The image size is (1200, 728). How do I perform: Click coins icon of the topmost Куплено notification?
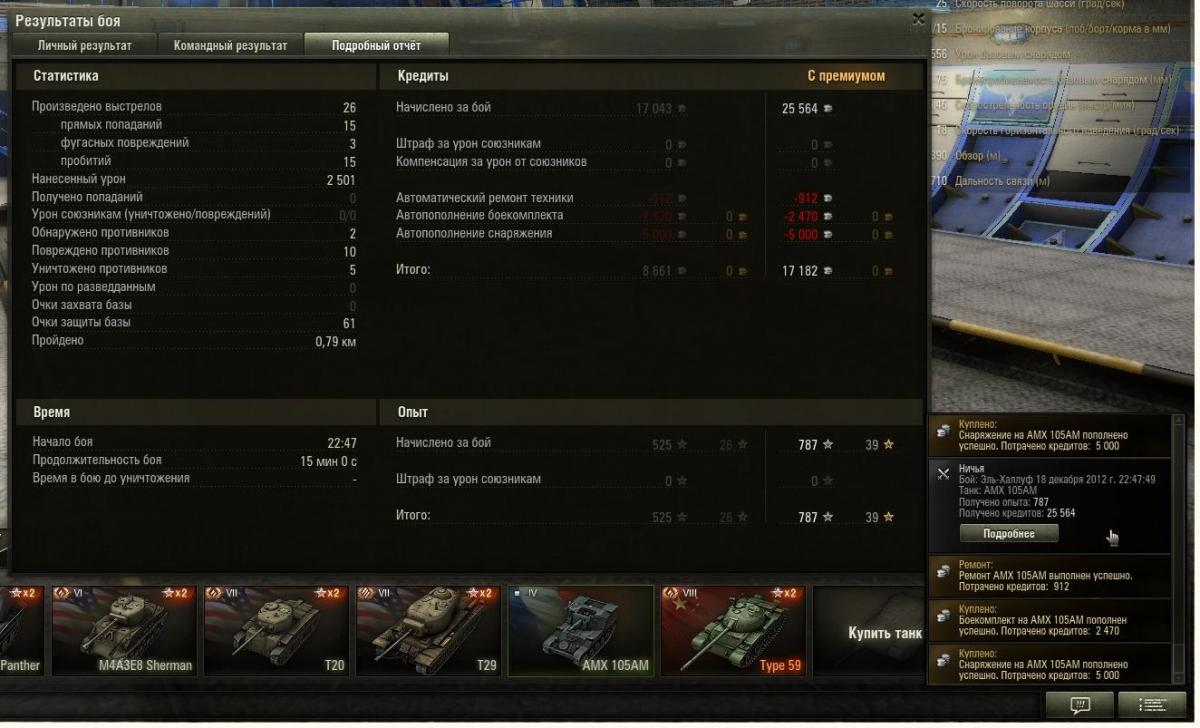tap(943, 430)
